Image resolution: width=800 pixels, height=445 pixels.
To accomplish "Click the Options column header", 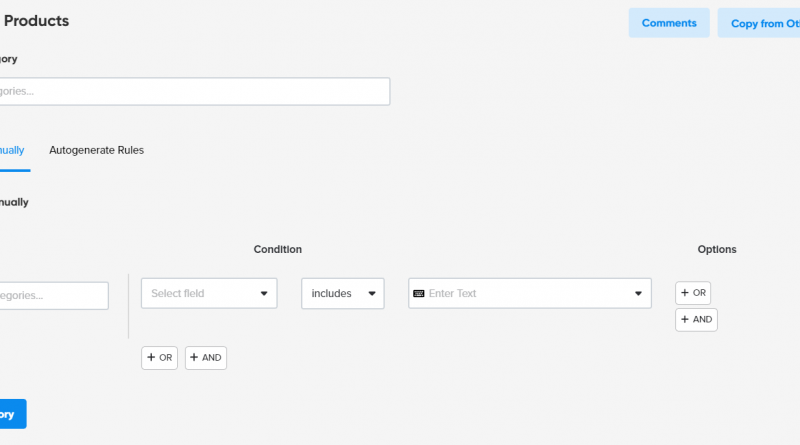I will [717, 249].
